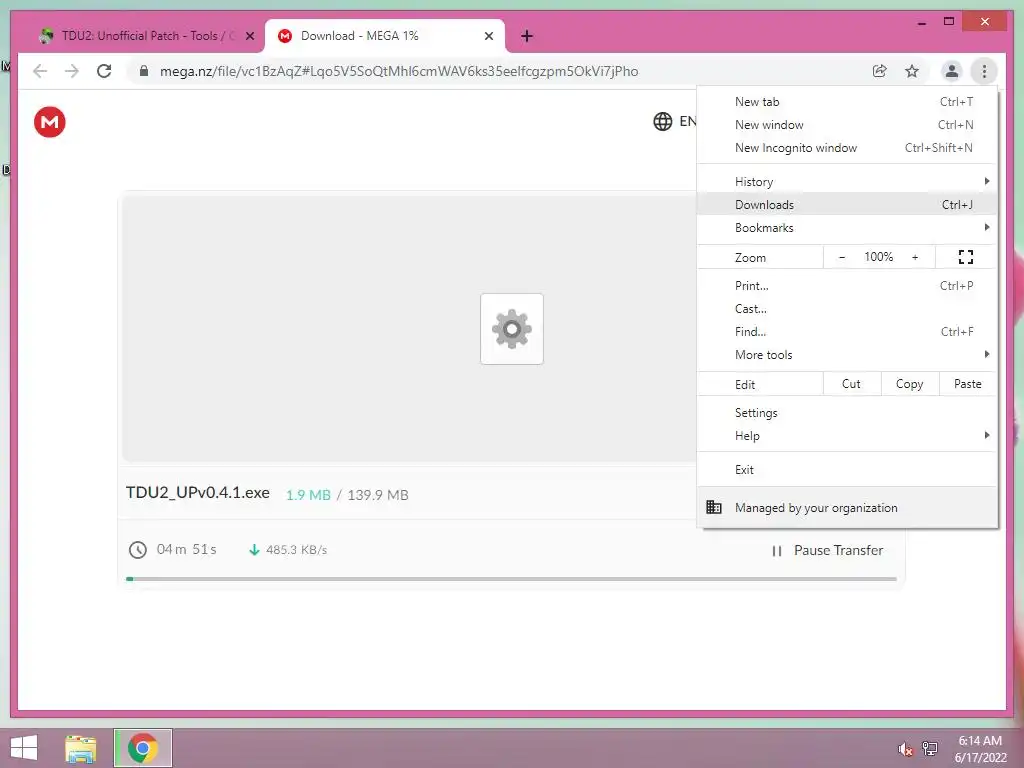Image resolution: width=1024 pixels, height=768 pixels.
Task: Click Managed by your organization
Action: point(847,507)
